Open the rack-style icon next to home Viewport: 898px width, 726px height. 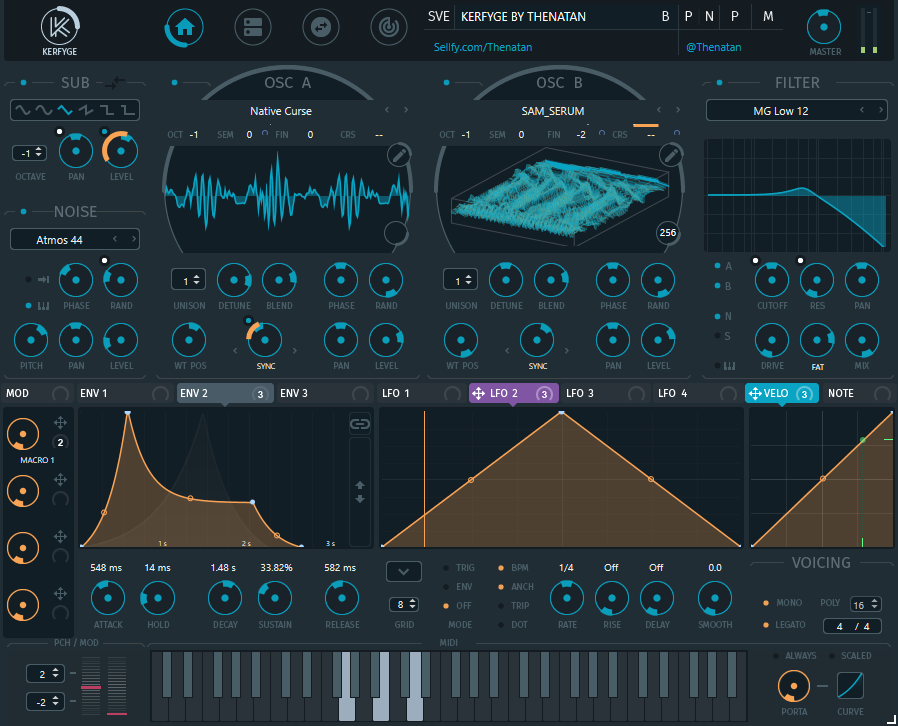point(253,27)
